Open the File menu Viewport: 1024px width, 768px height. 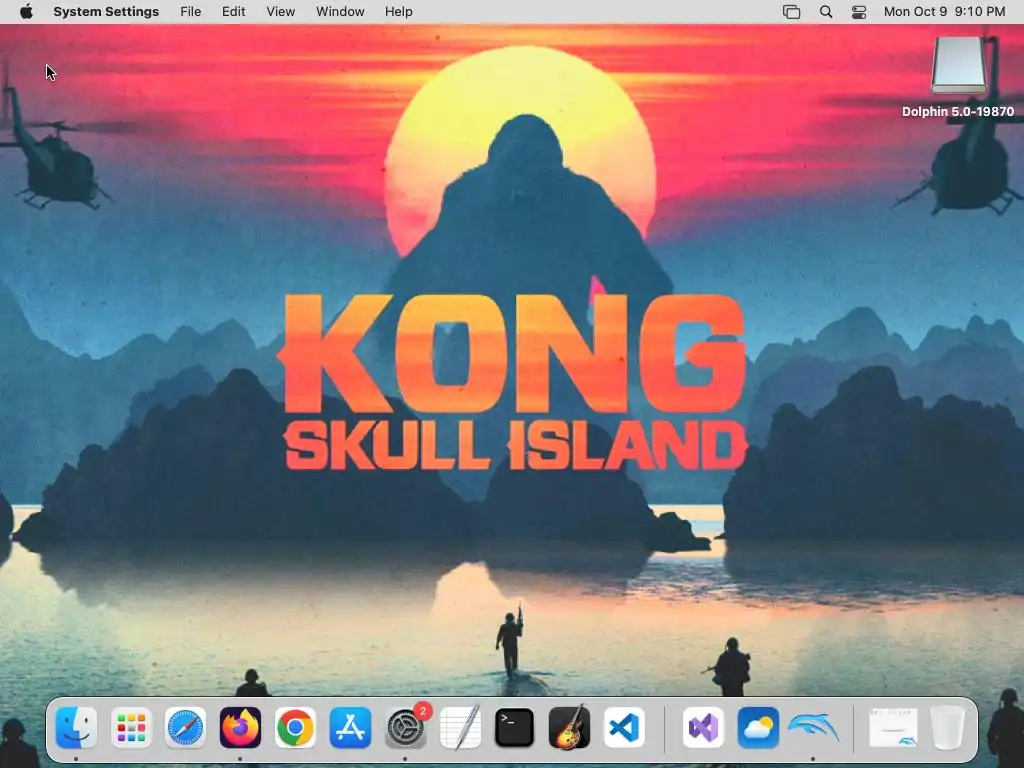(191, 12)
